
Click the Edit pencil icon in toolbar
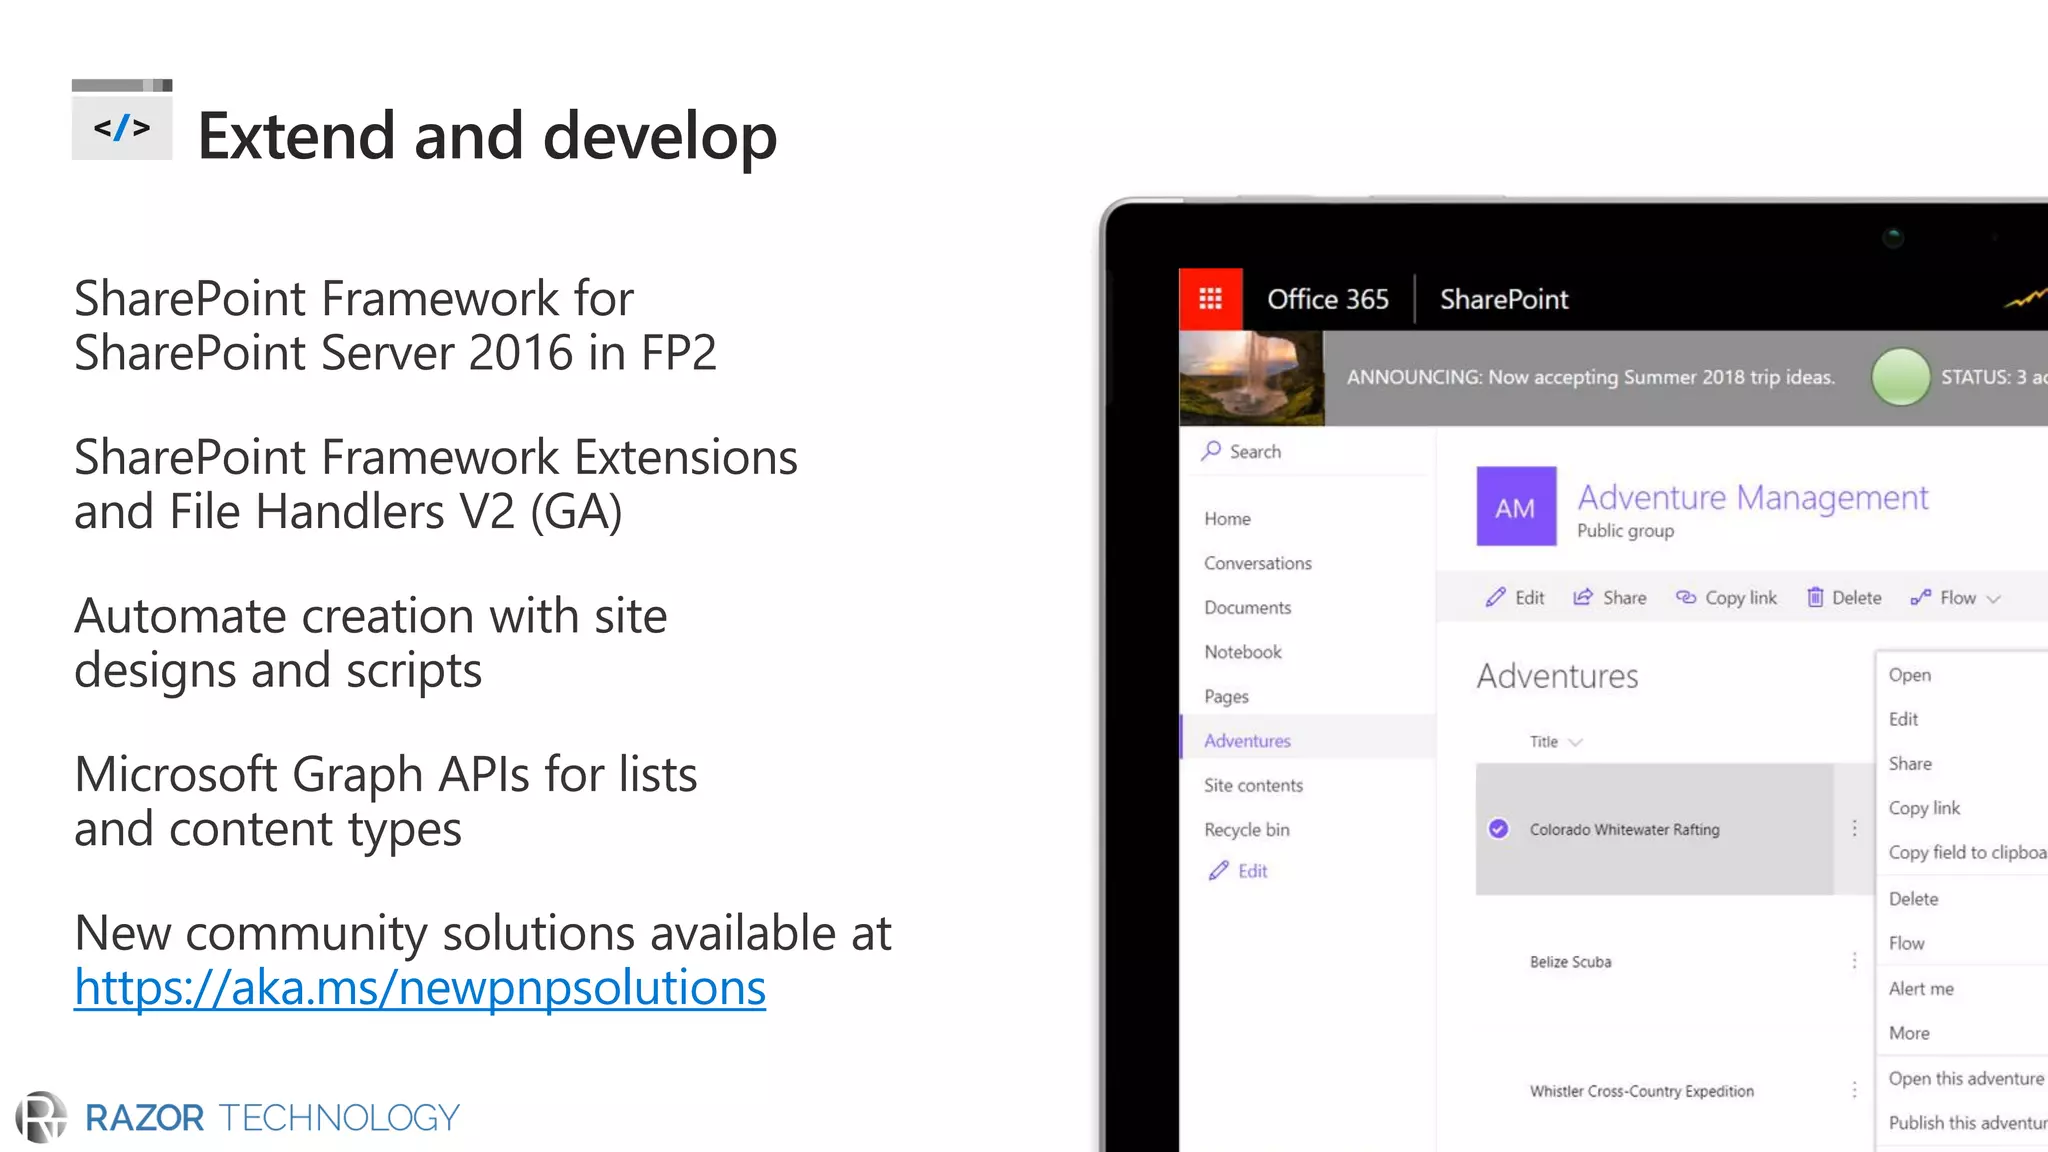[1495, 597]
